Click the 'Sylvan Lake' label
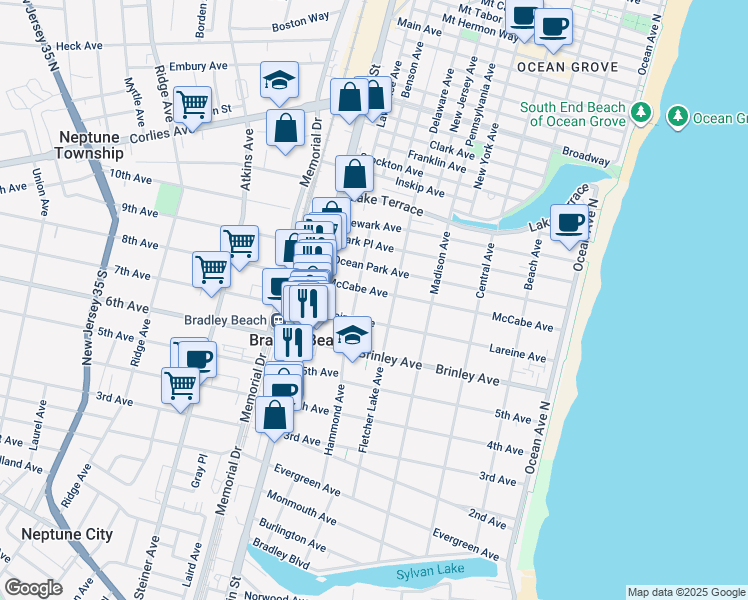Screen dimensions: 748x600 (430, 570)
